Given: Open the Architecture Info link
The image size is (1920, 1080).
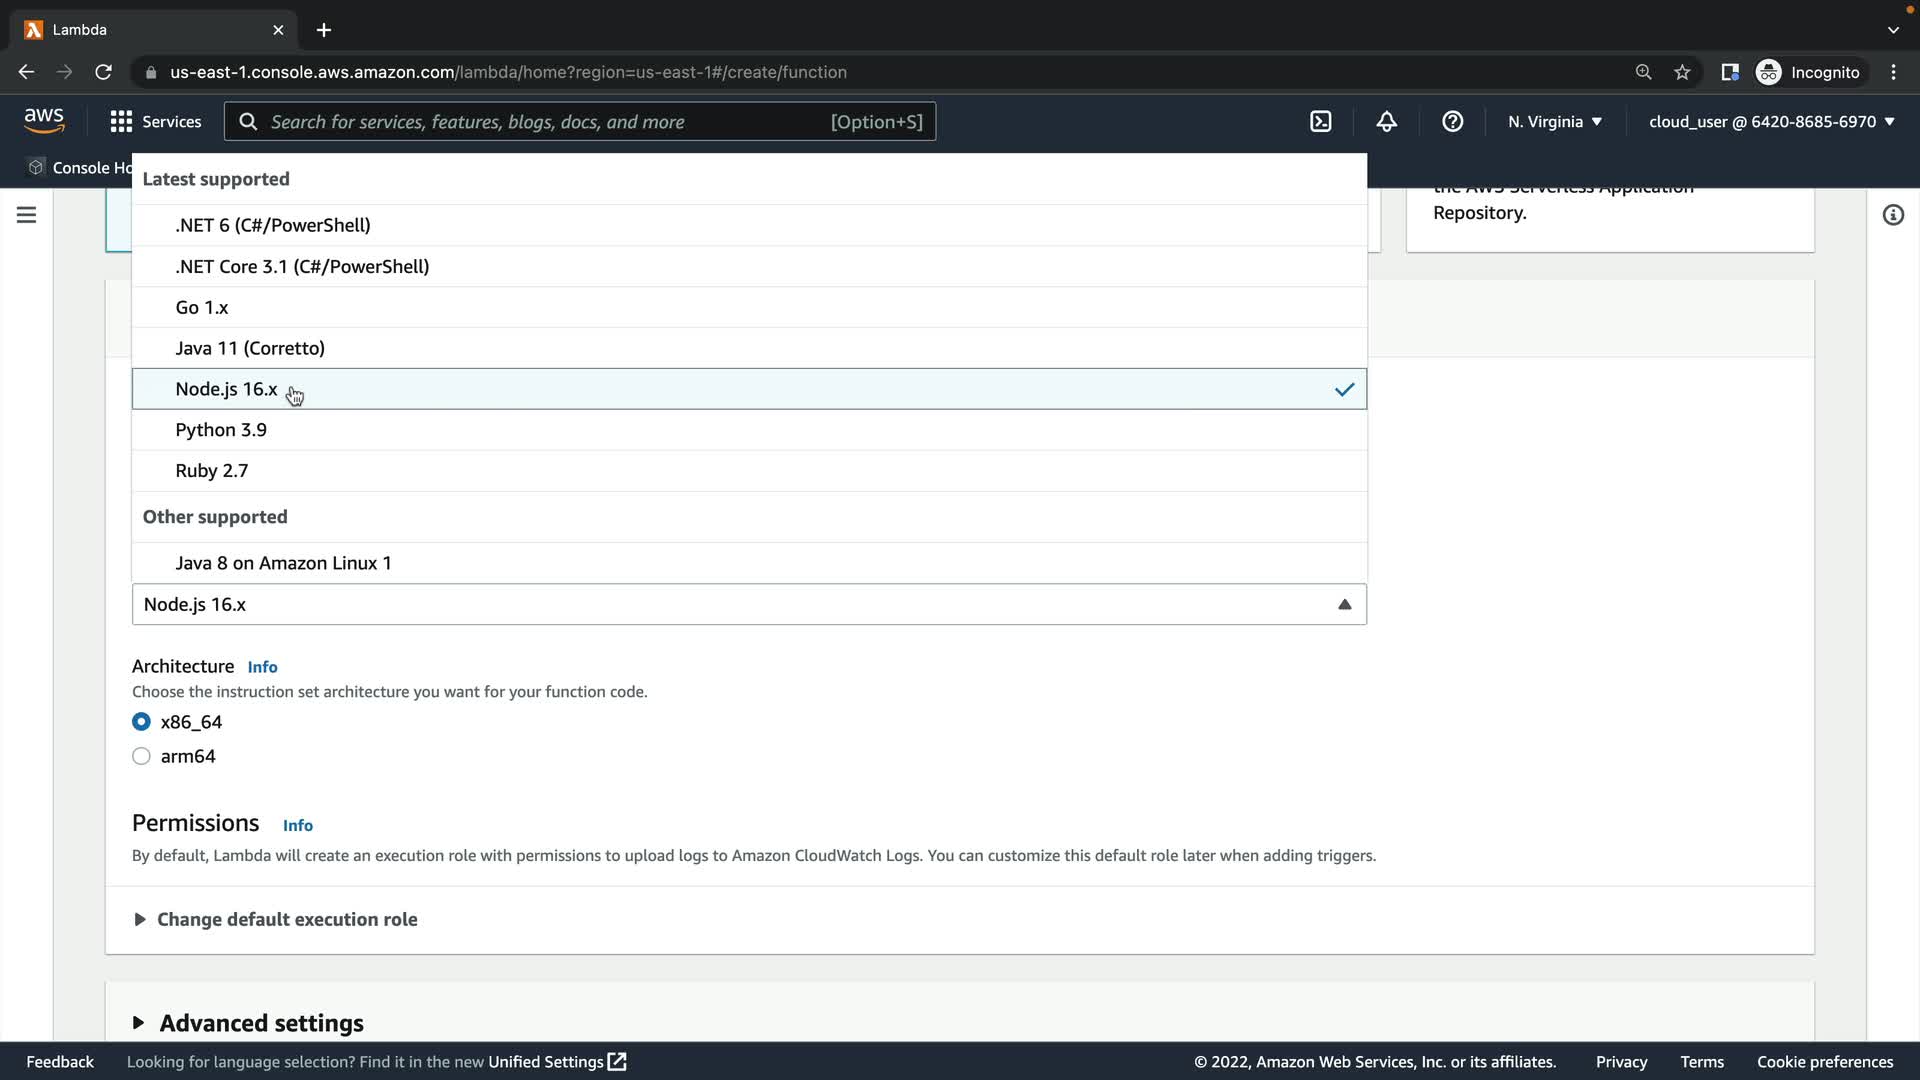Looking at the screenshot, I should 262,667.
